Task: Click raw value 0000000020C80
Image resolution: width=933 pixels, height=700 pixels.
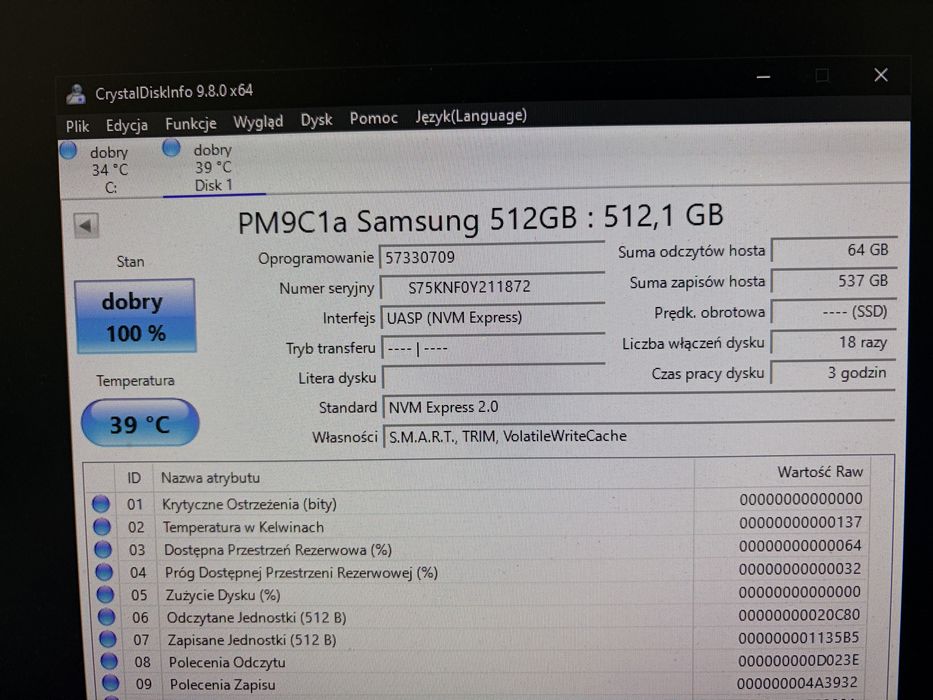Action: pyautogui.click(x=800, y=614)
